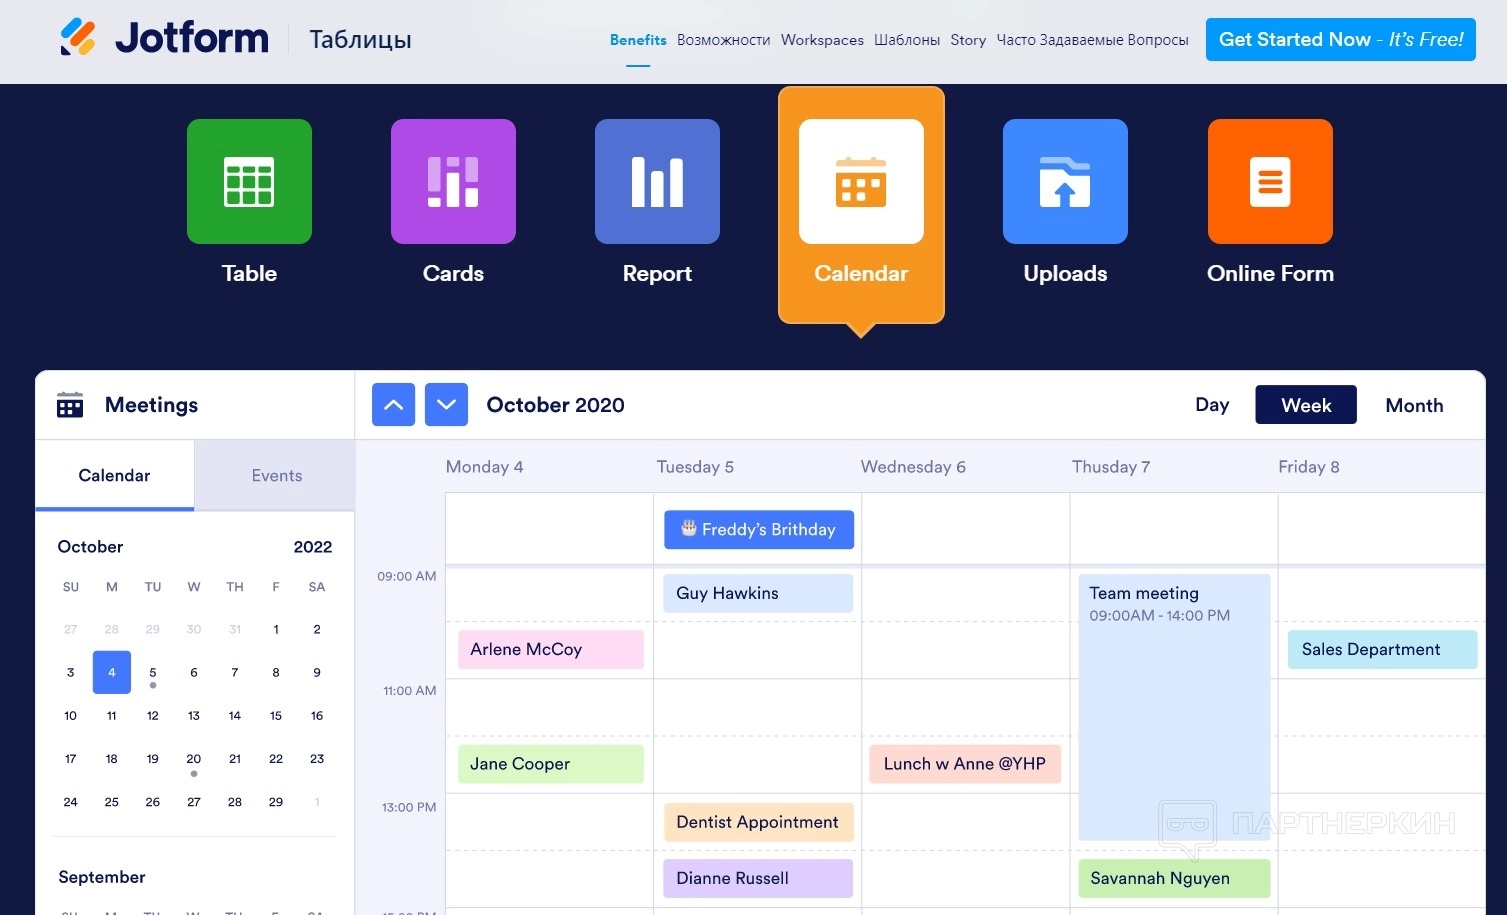The image size is (1507, 915).
Task: Click the Таблицы title link
Action: click(360, 40)
